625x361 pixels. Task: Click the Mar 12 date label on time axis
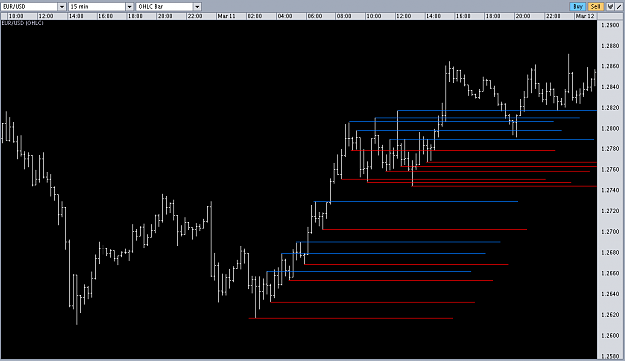tap(585, 16)
